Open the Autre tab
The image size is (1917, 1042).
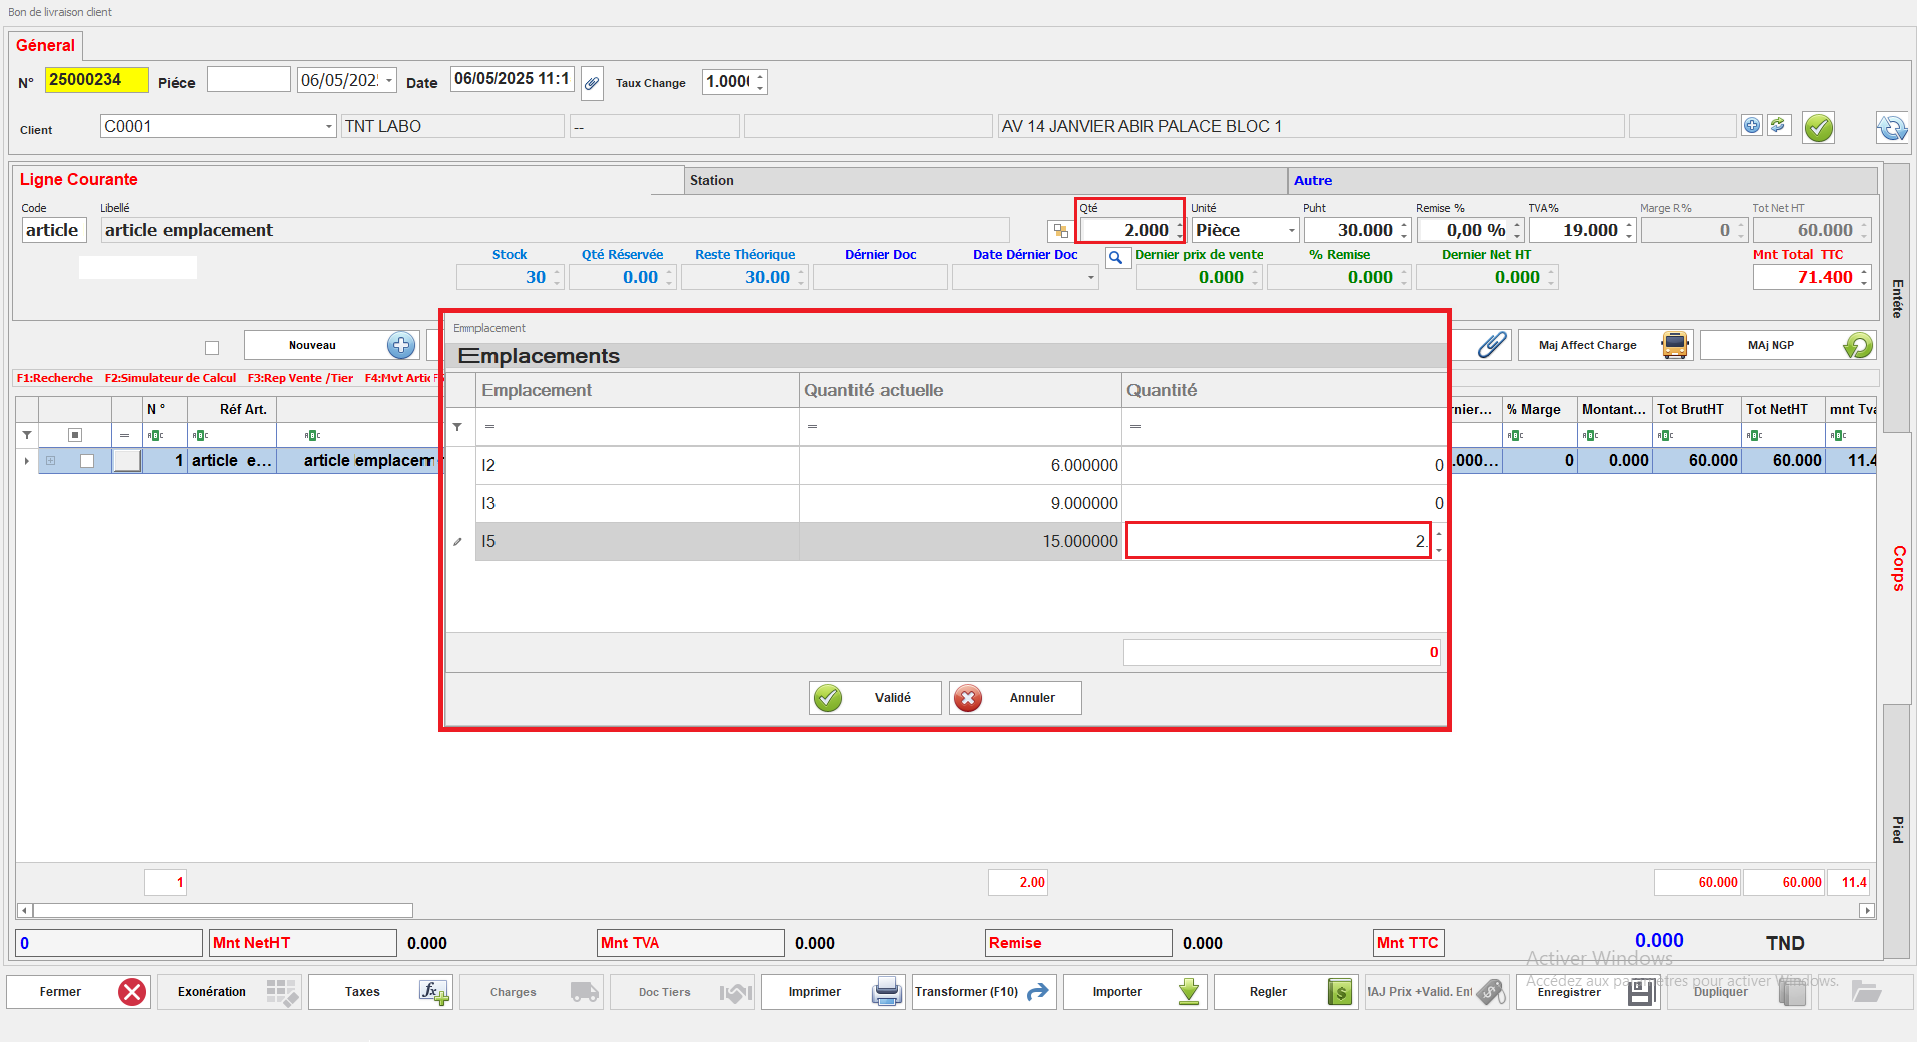1312,181
